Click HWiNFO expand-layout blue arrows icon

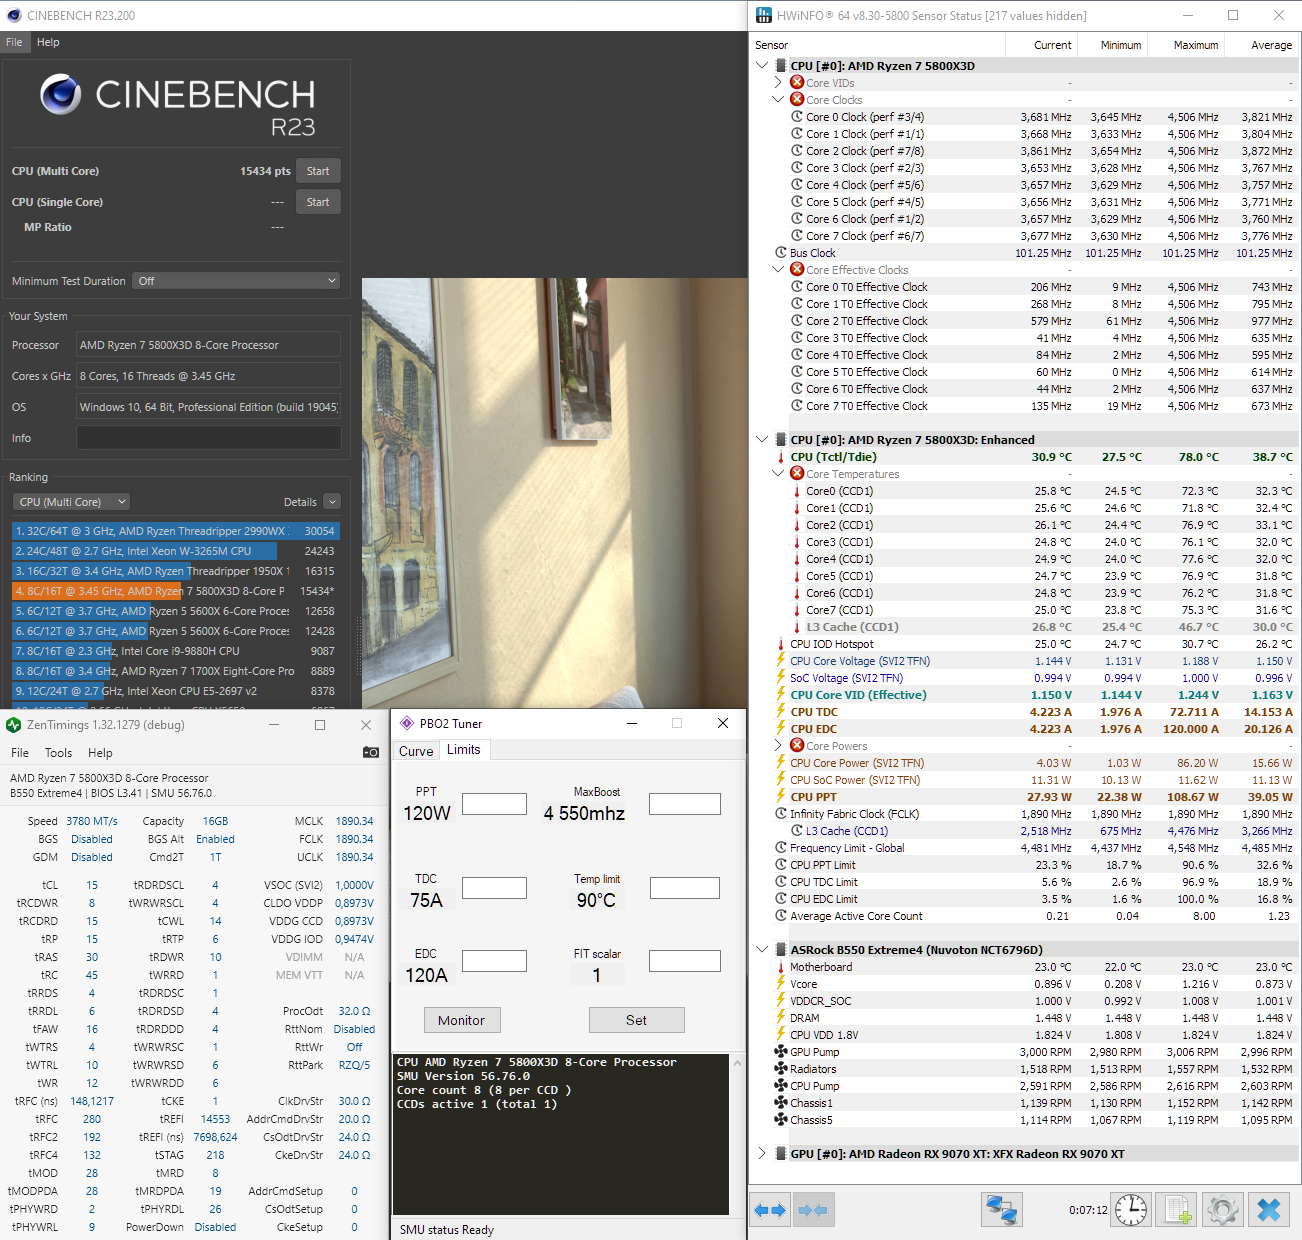point(770,1210)
